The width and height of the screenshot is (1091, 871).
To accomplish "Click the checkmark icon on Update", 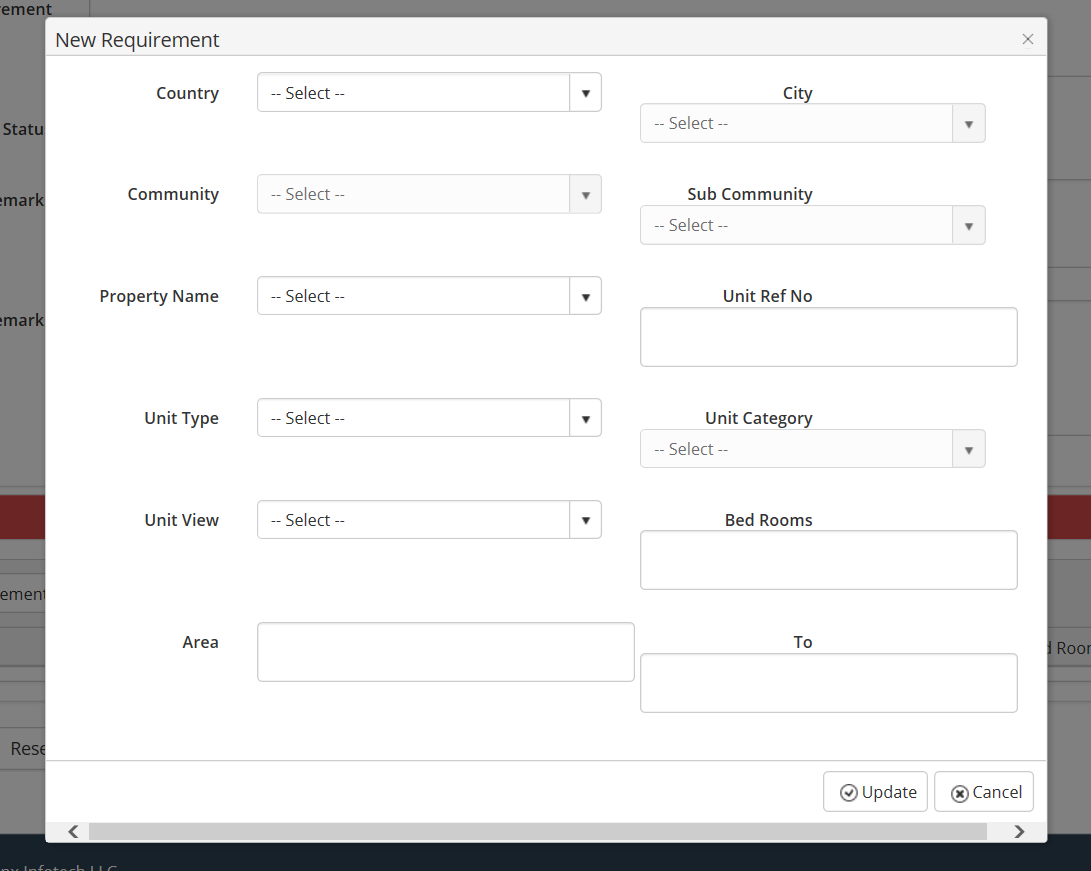I will pyautogui.click(x=849, y=793).
